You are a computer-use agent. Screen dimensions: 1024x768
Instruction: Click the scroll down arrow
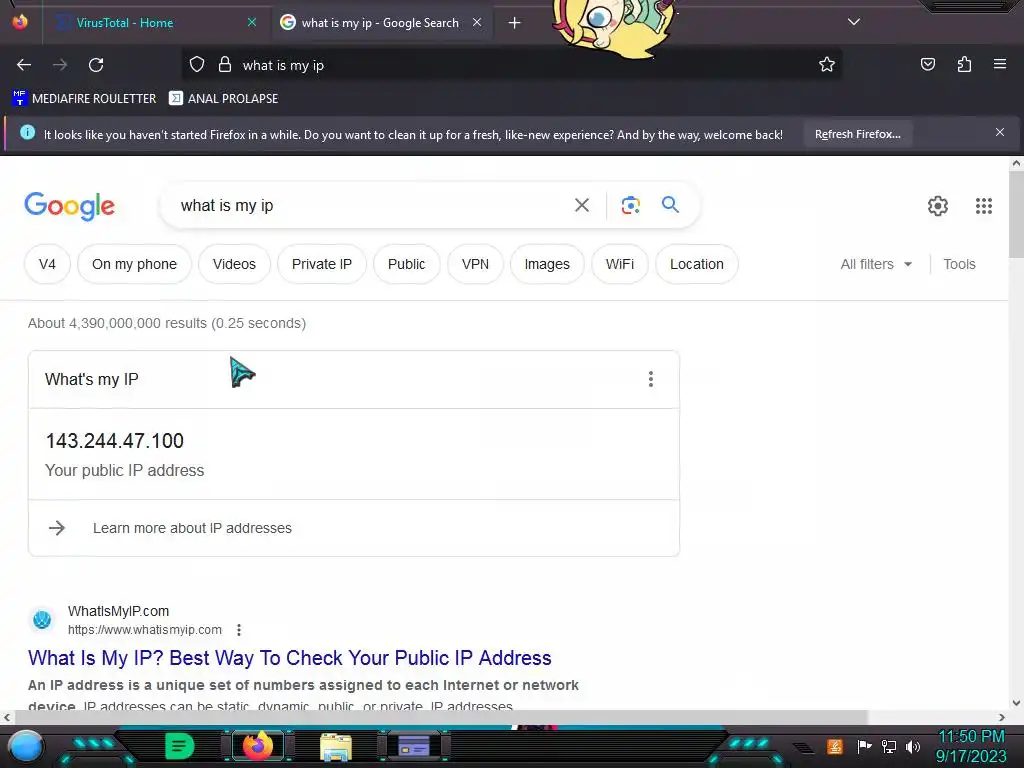click(1016, 703)
